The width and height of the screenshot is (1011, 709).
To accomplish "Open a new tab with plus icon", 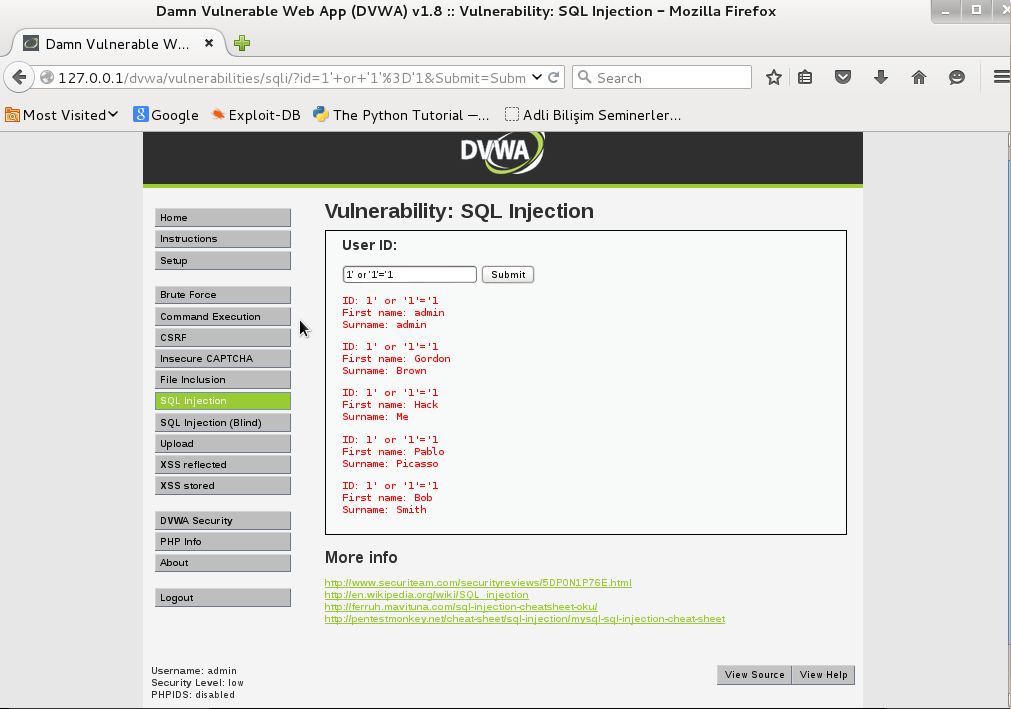I will point(242,44).
